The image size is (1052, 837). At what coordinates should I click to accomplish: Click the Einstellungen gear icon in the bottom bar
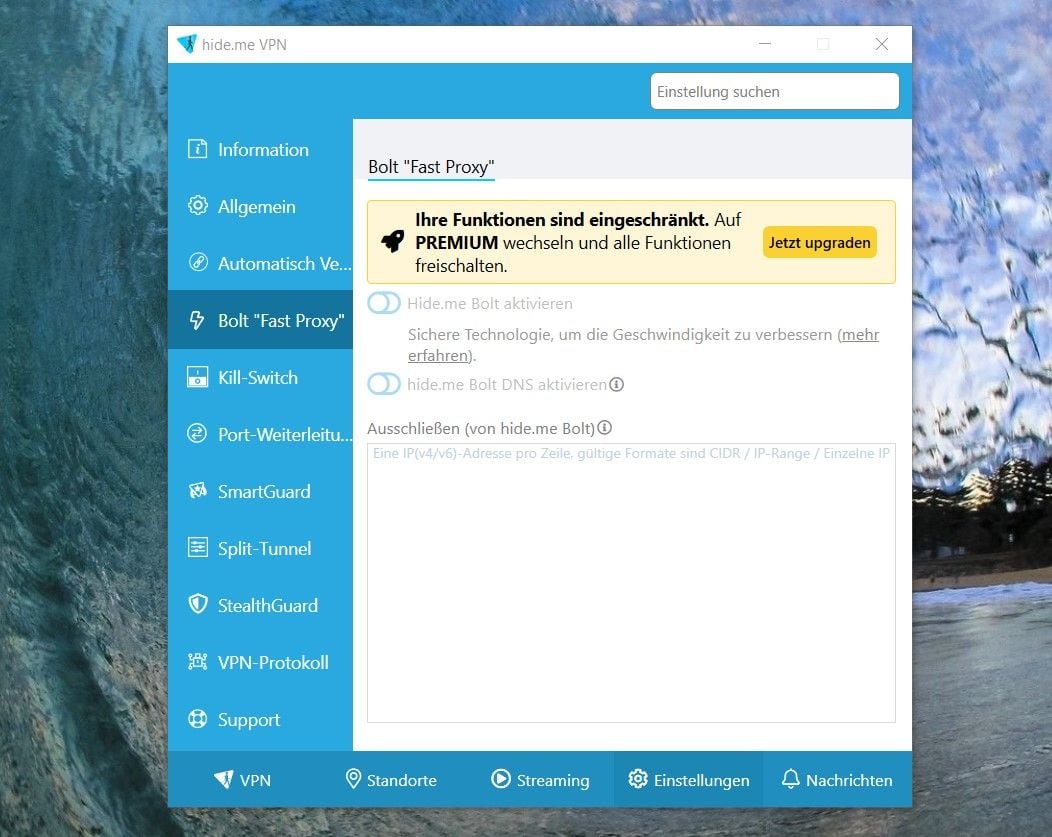tap(638, 779)
